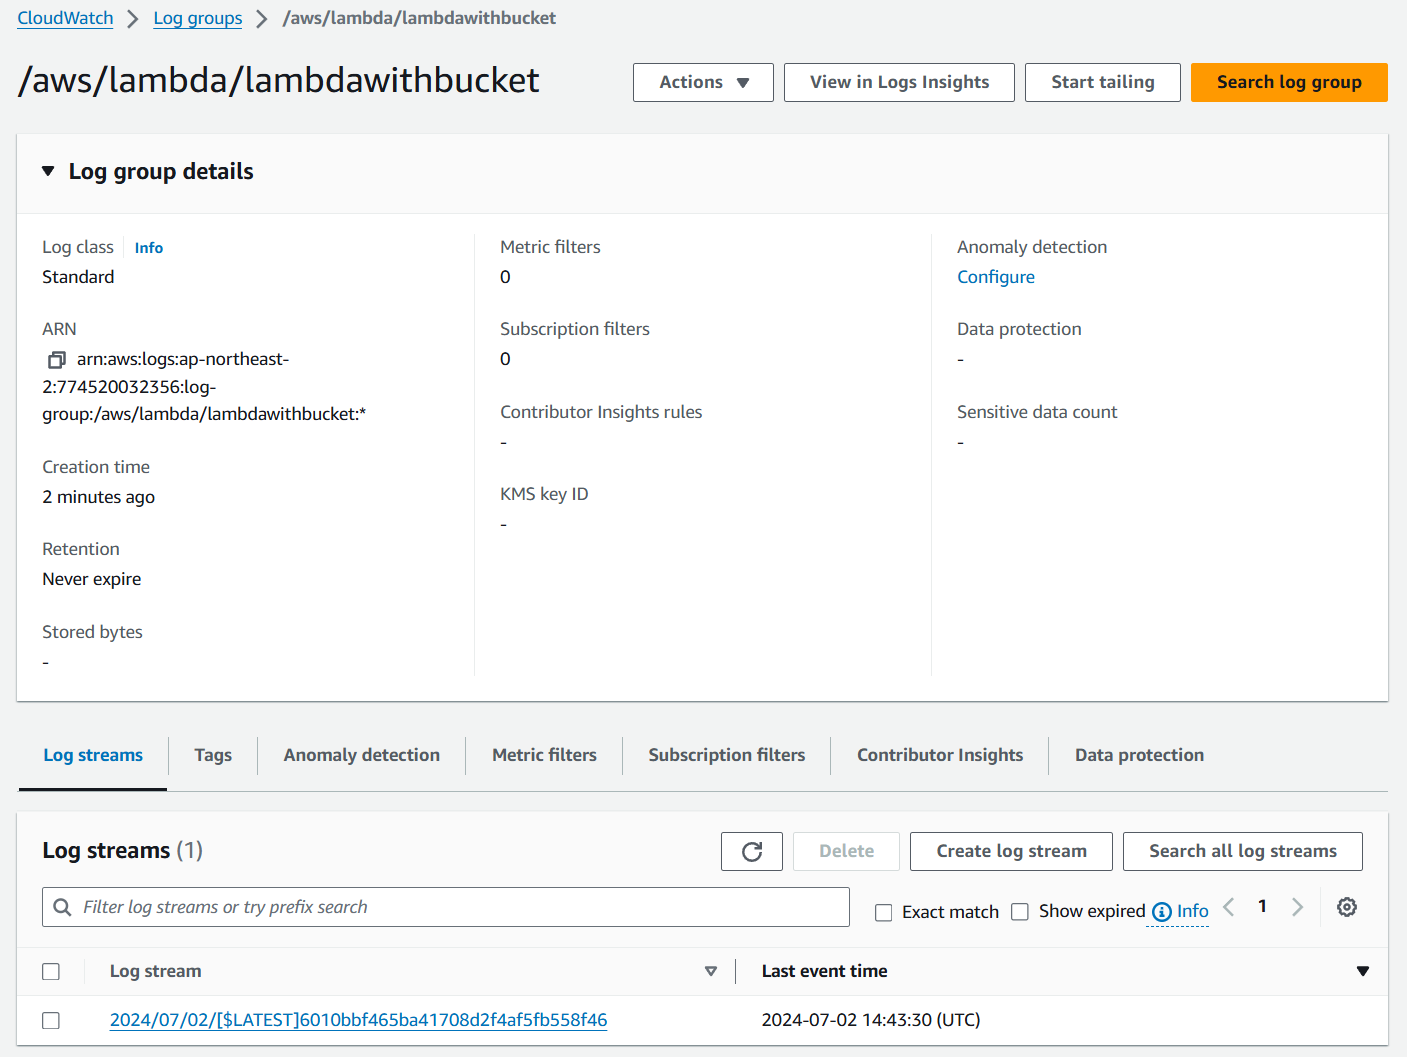Click page number 1 in pagination

point(1262,906)
